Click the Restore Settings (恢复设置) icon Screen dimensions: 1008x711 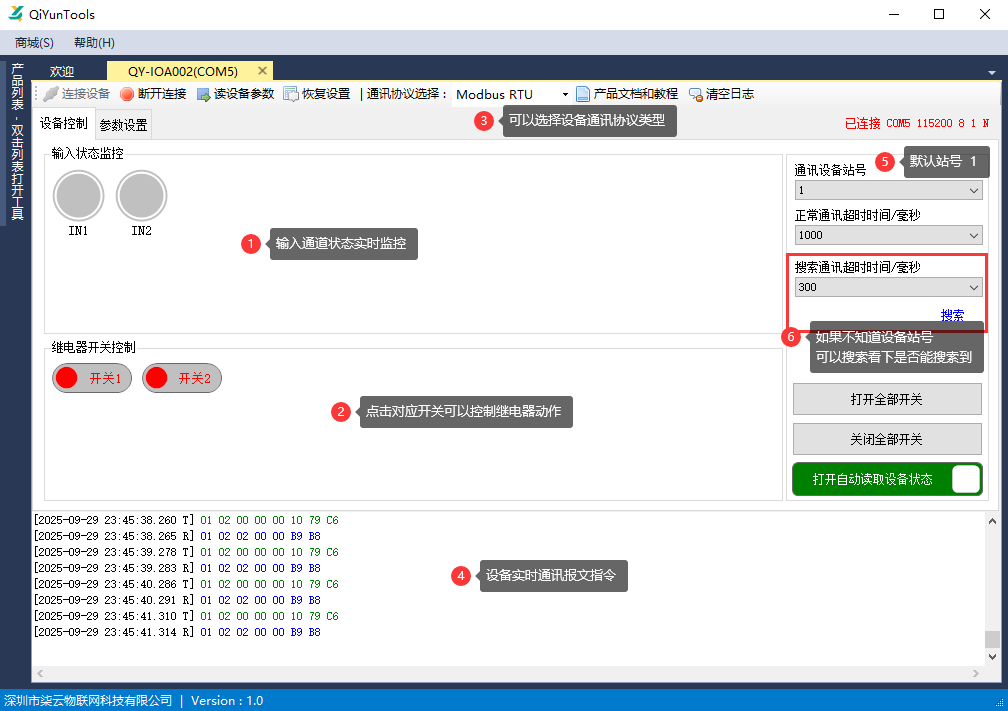click(x=291, y=94)
